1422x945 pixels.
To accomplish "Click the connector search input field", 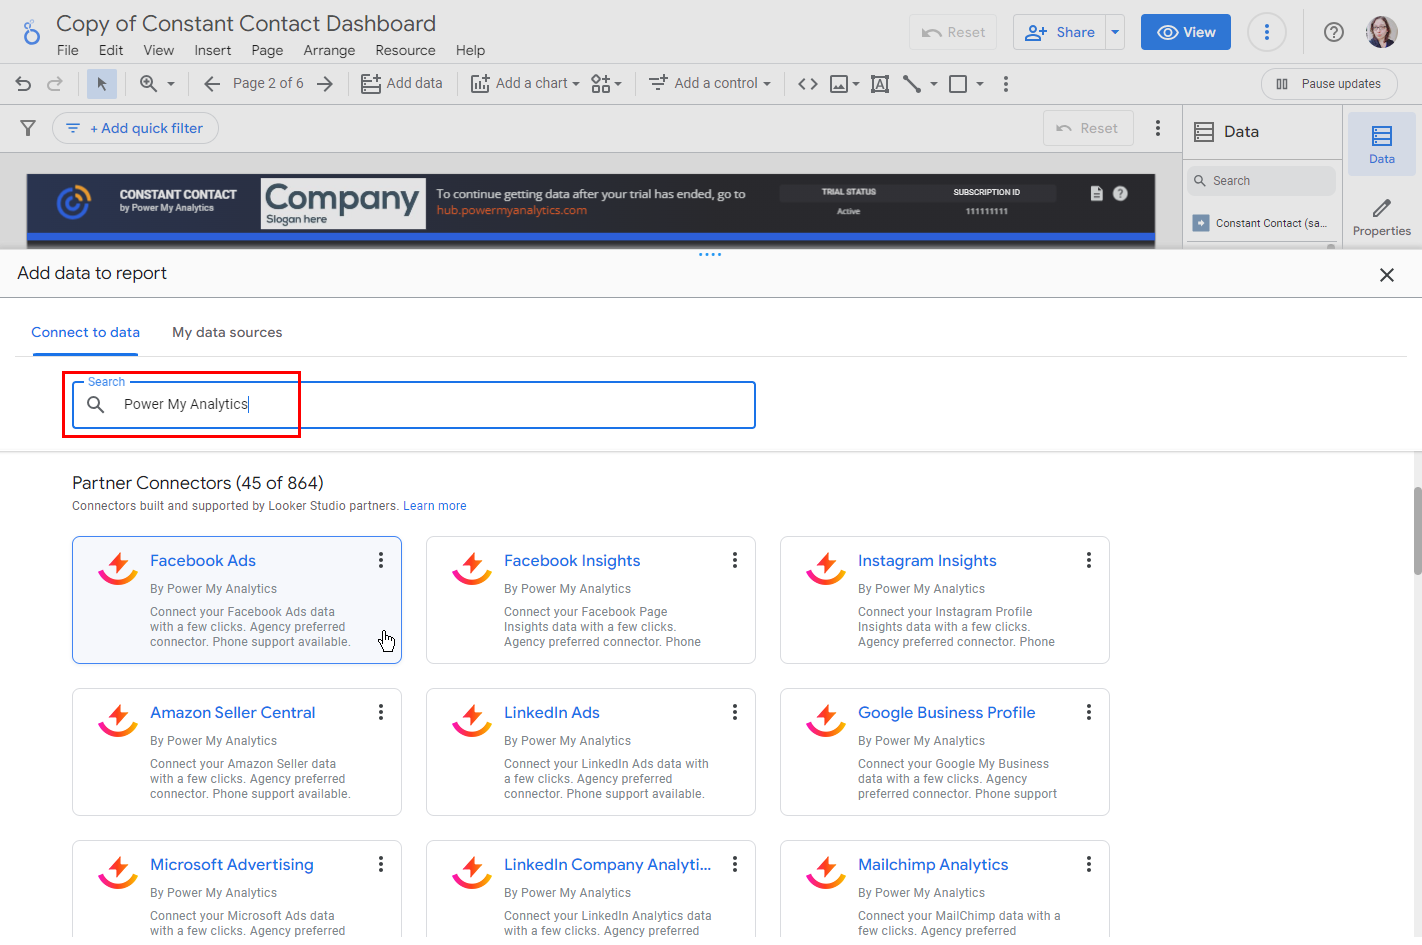I will pos(430,405).
